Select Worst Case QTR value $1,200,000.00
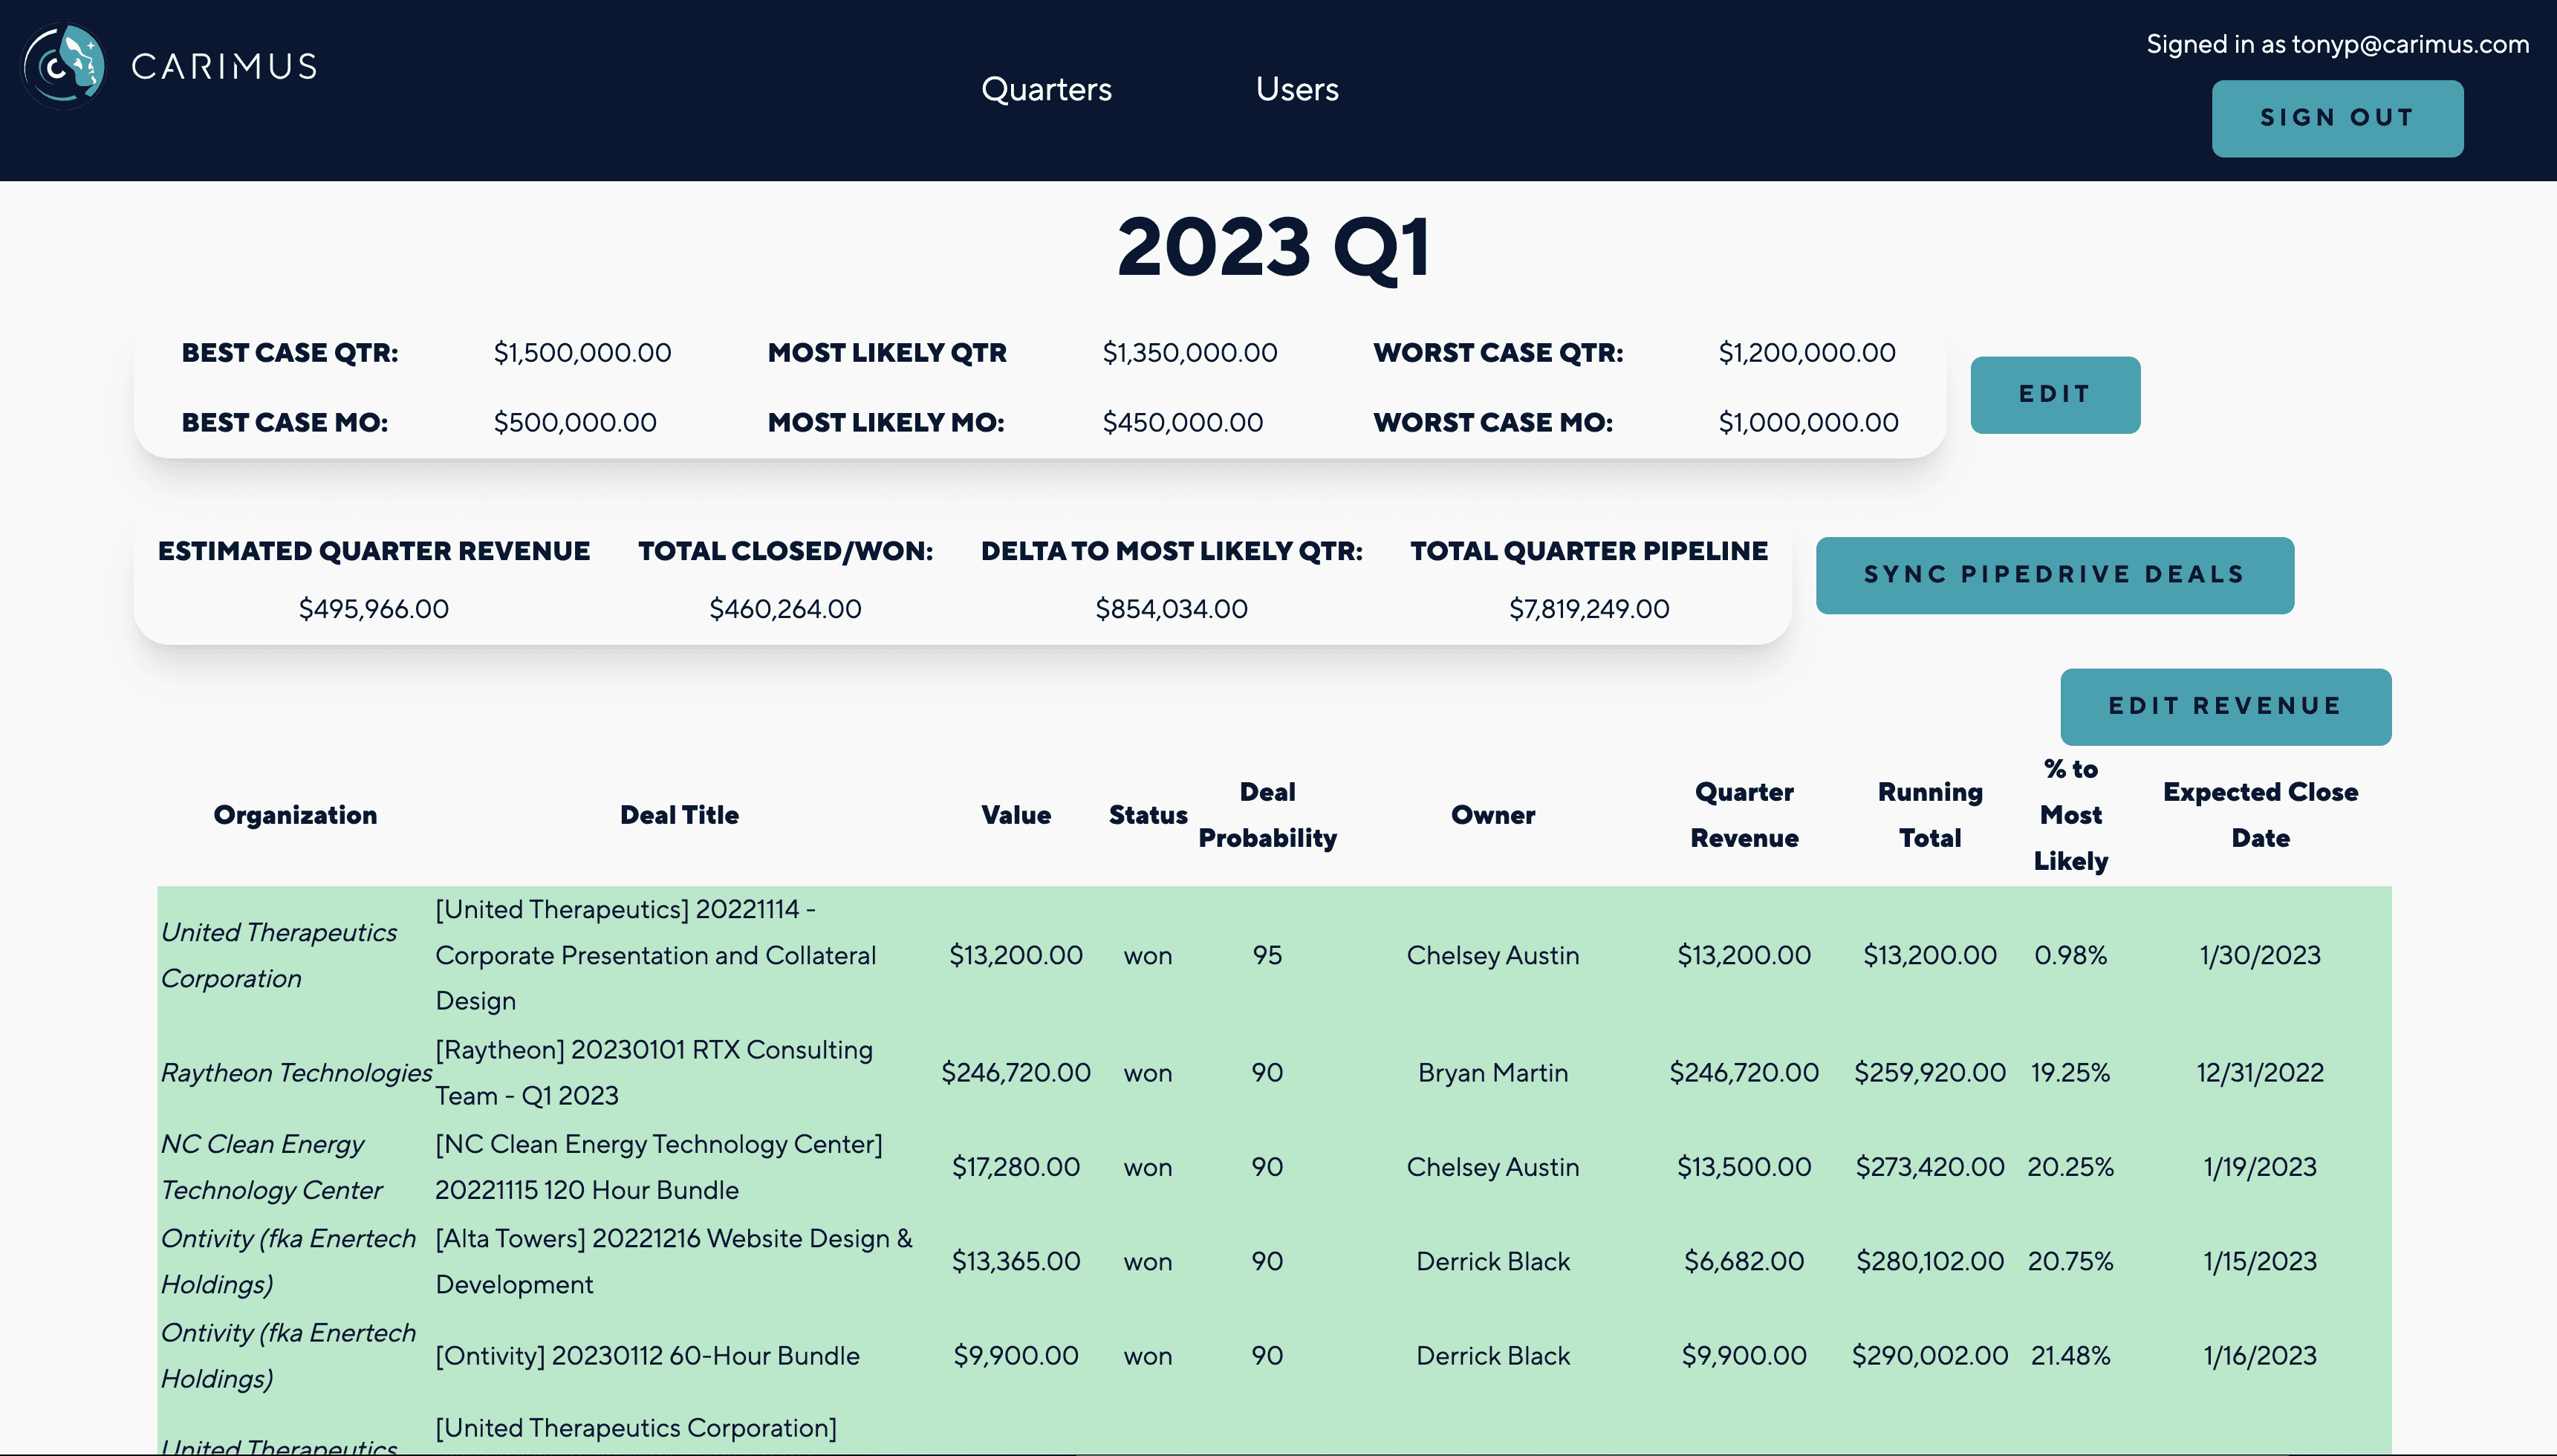 point(1807,352)
